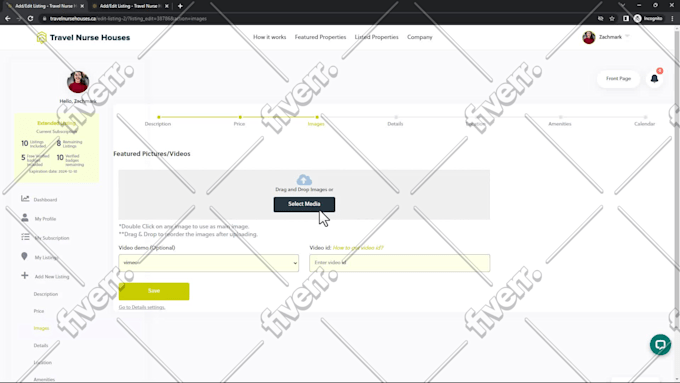Follow Go to Details settings link
Screen dimensions: 680x383
coord(142,307)
